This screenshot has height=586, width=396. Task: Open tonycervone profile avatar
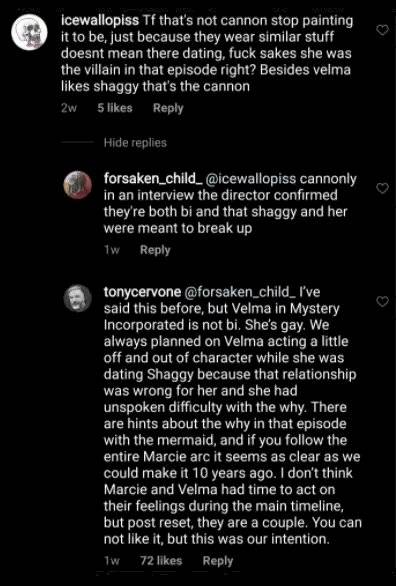point(77,298)
